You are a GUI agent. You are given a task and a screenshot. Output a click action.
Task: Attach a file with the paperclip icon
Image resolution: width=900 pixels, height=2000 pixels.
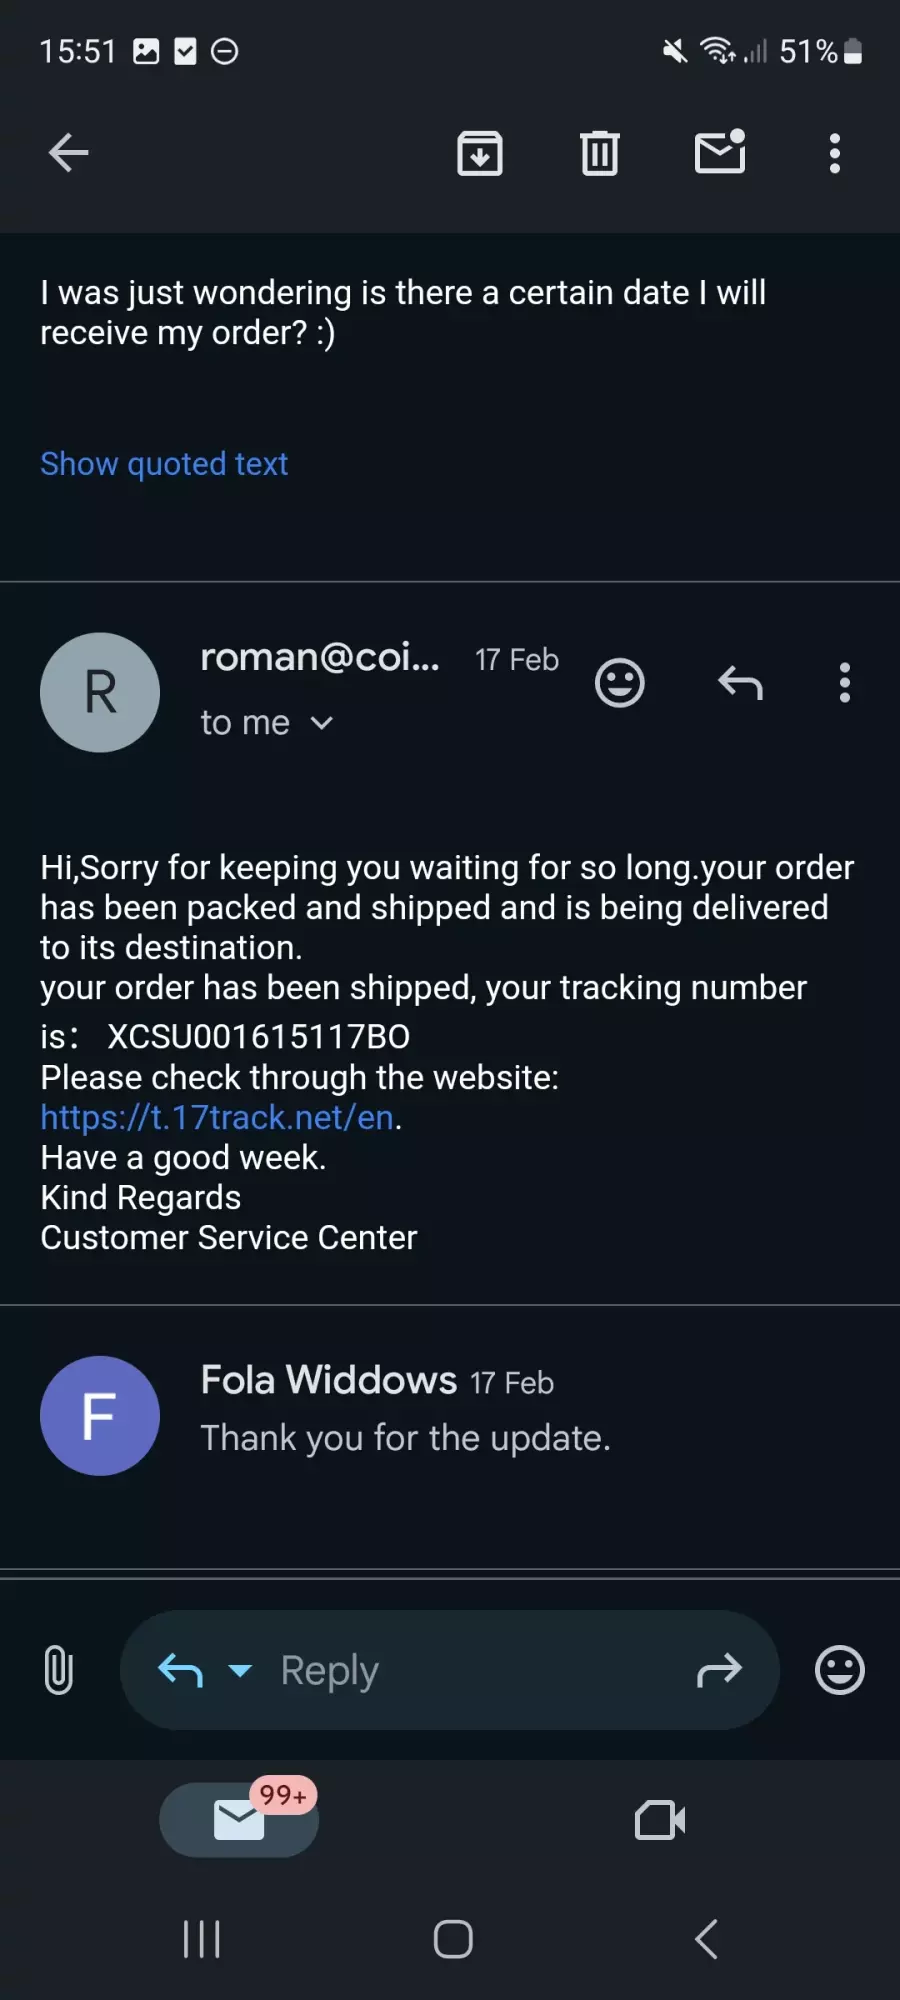pos(59,1670)
